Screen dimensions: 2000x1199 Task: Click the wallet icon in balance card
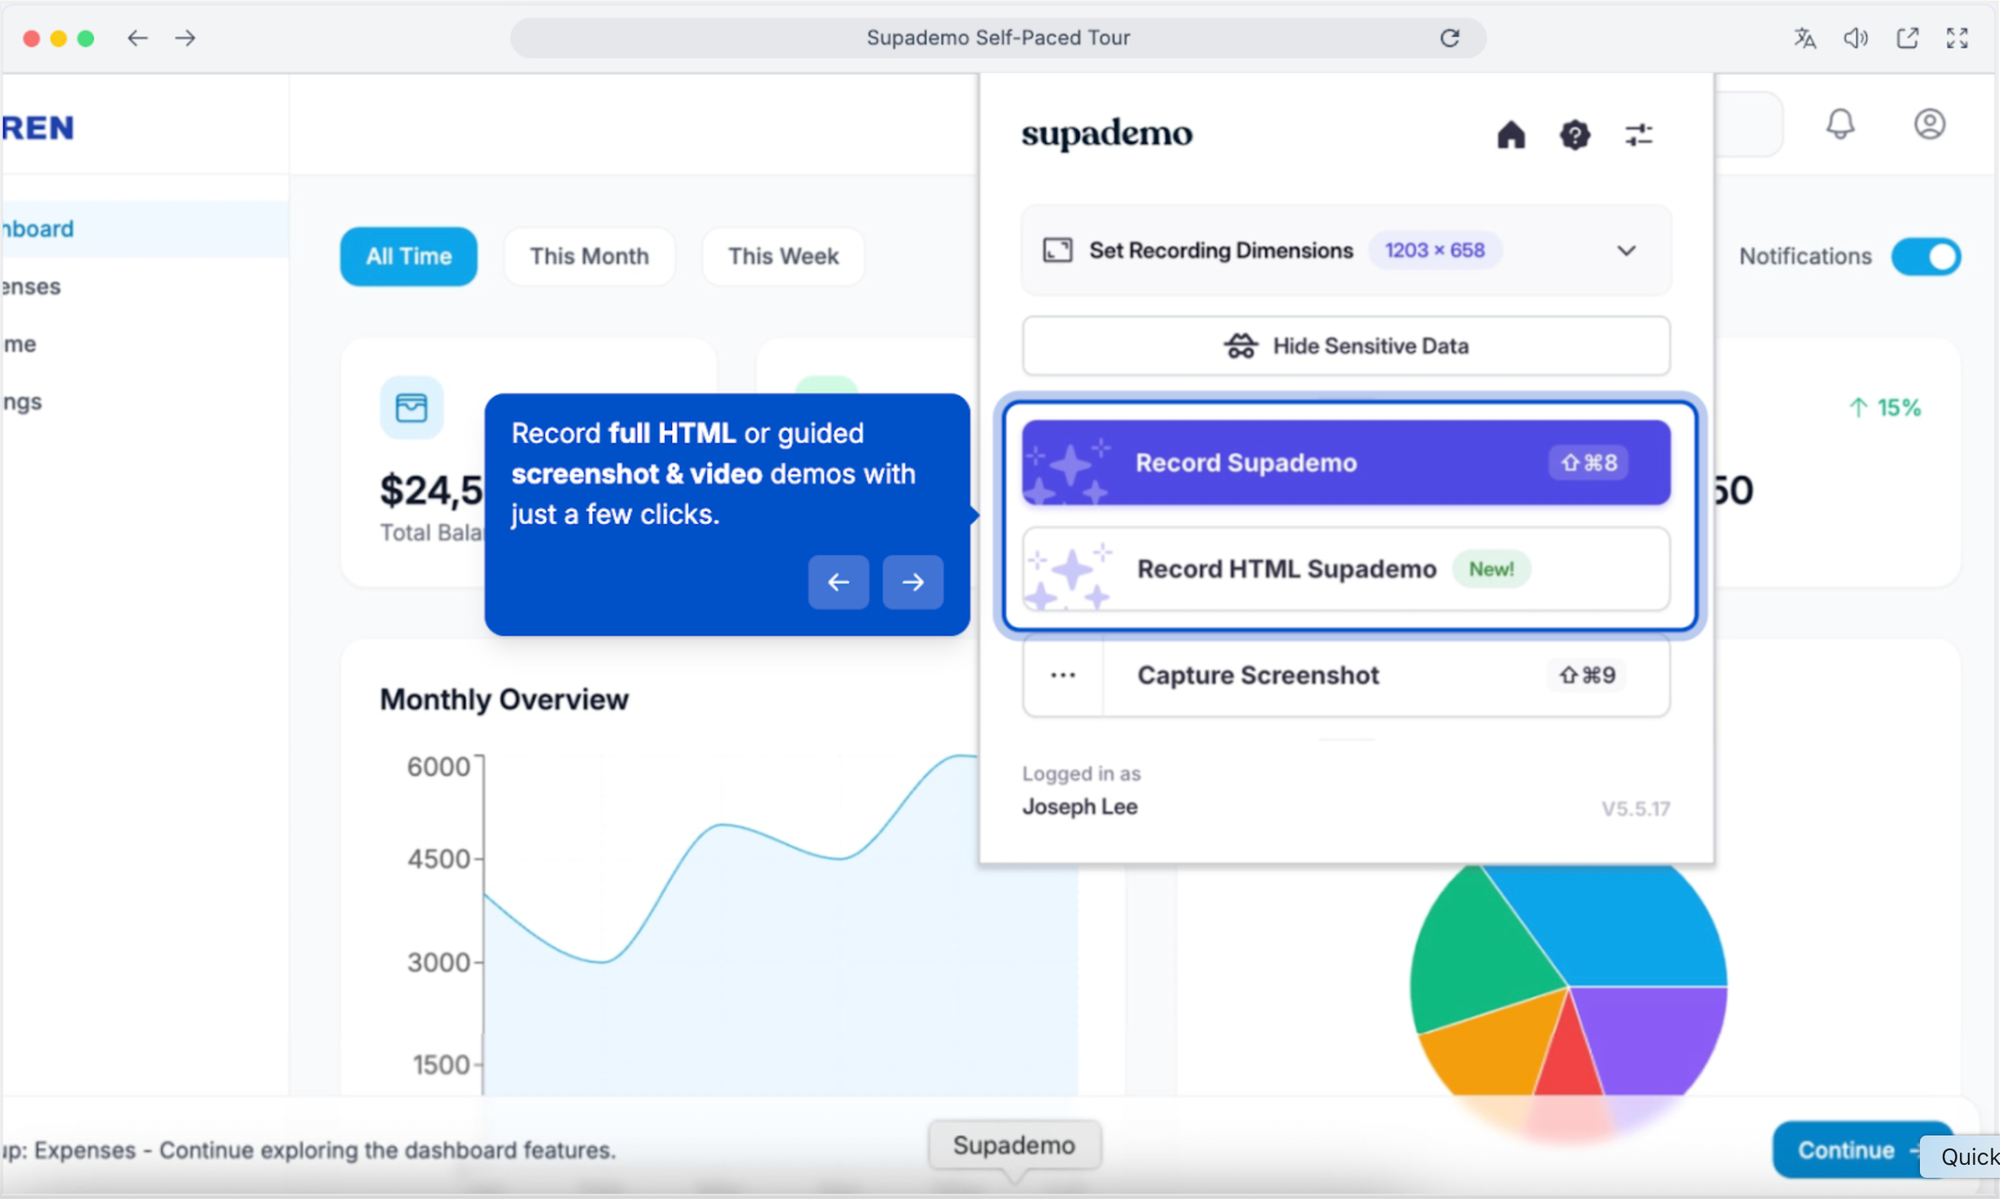pyautogui.click(x=411, y=407)
